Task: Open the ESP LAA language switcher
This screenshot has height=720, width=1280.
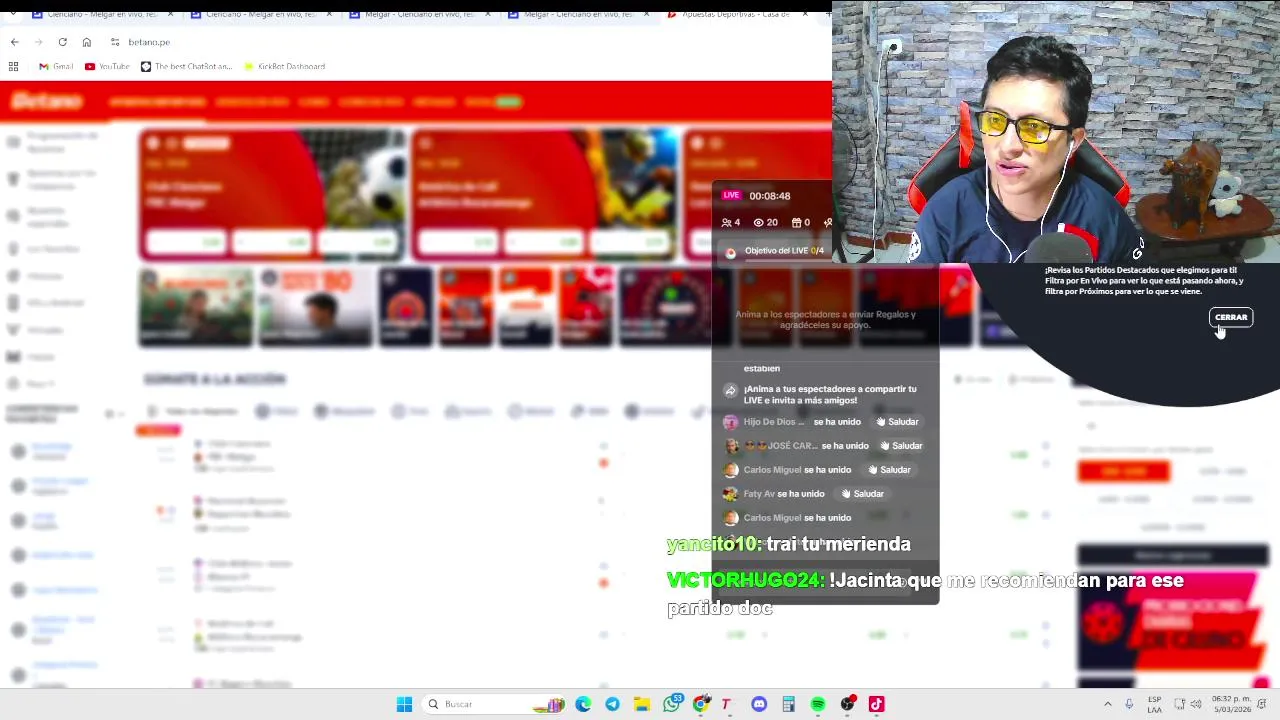Action: 1155,704
